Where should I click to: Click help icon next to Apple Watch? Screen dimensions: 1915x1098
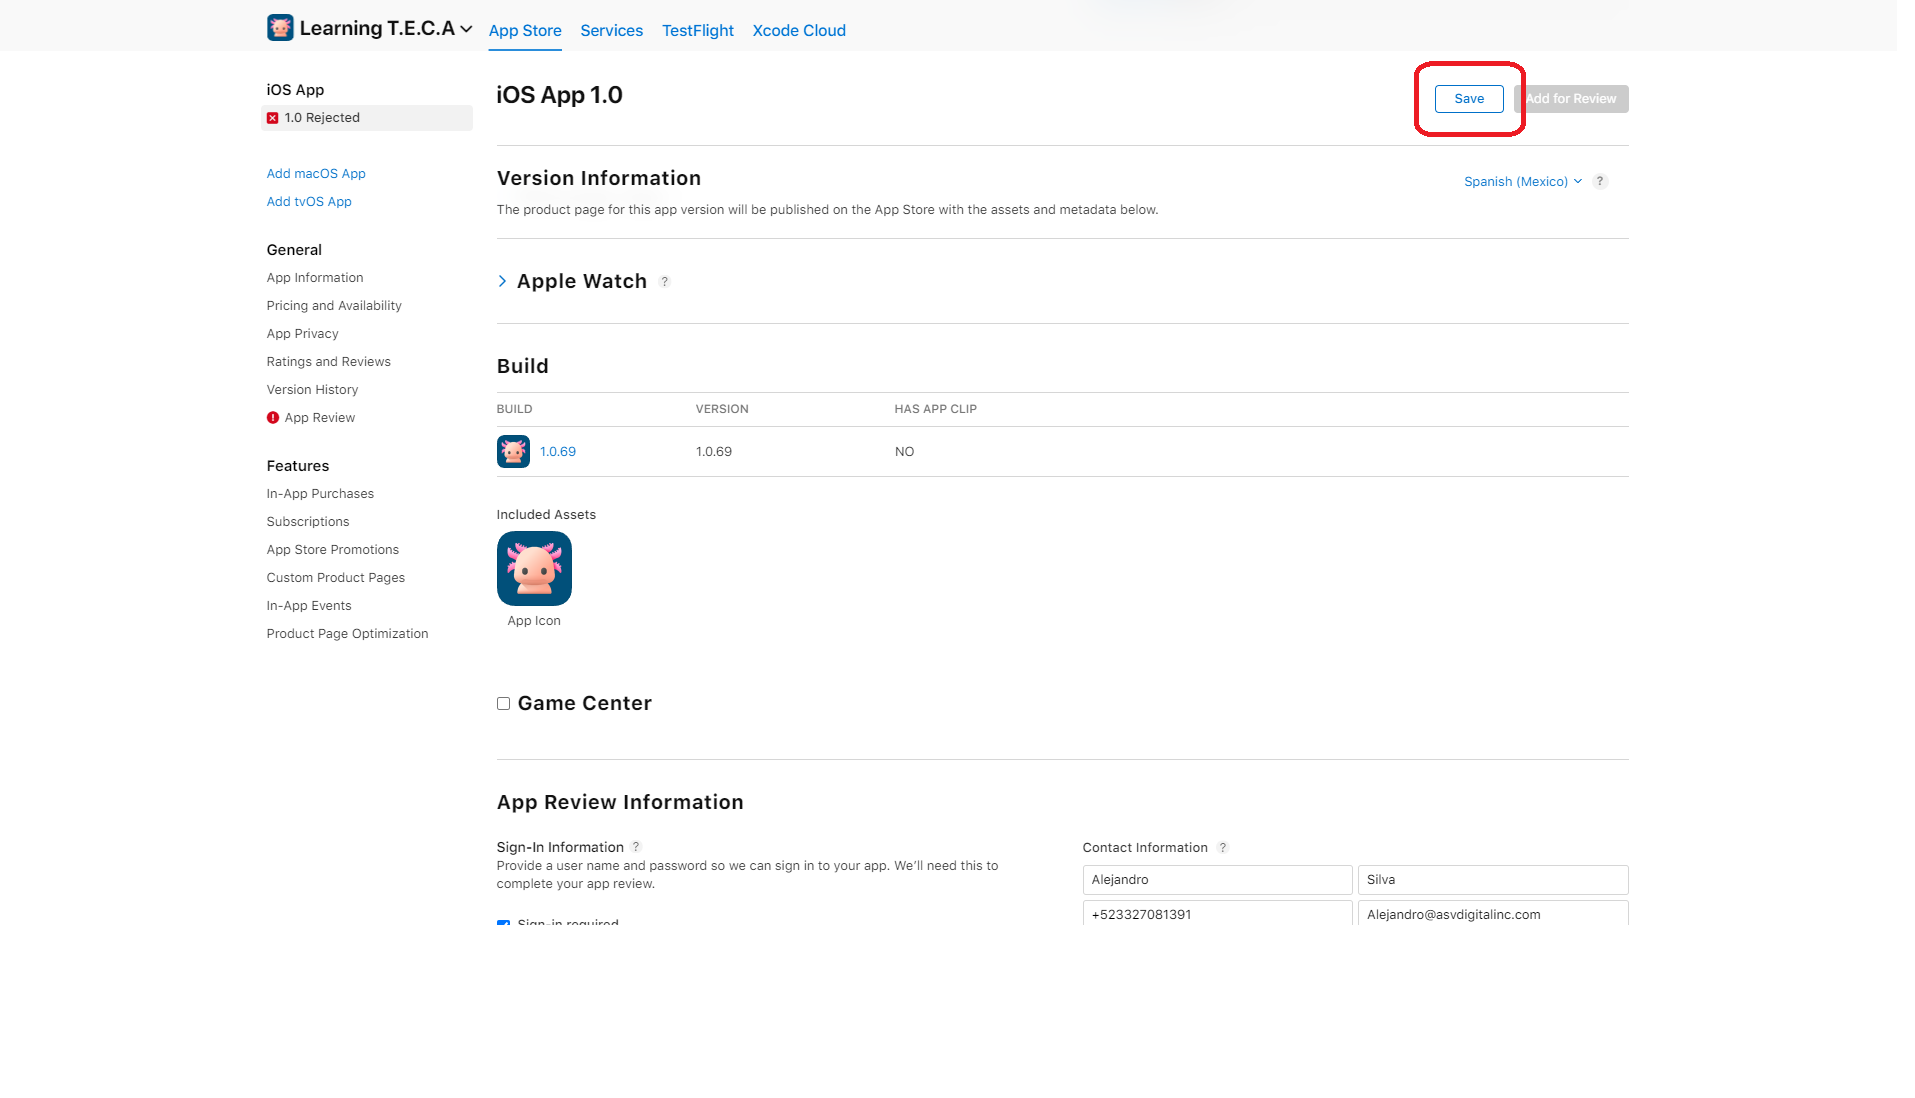click(665, 282)
